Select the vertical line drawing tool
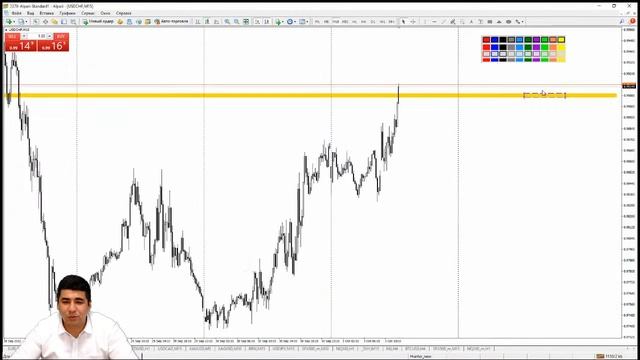Viewport: 640px width, 360px height. (x=425, y=22)
